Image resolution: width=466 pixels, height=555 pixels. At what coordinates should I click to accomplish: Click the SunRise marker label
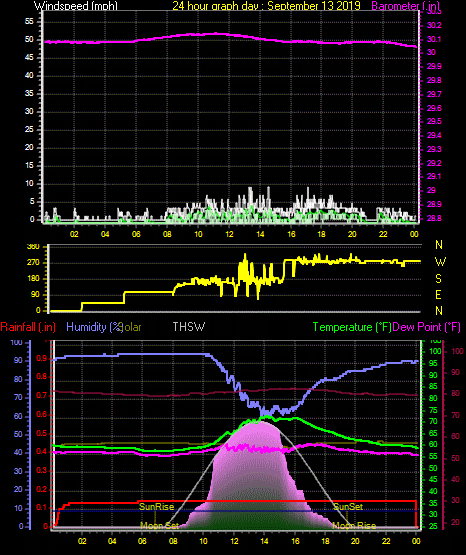click(x=156, y=507)
